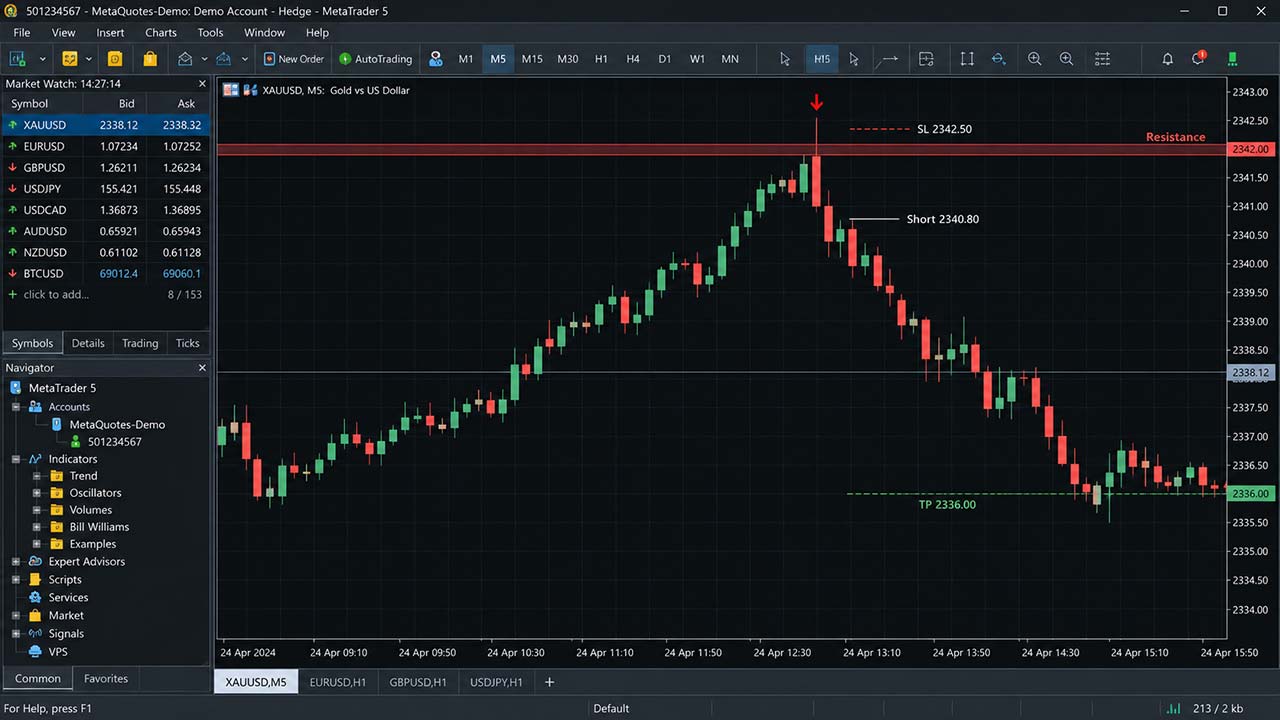The image size is (1280, 720).
Task: Switch to Details tab in Market Watch
Action: (x=88, y=343)
